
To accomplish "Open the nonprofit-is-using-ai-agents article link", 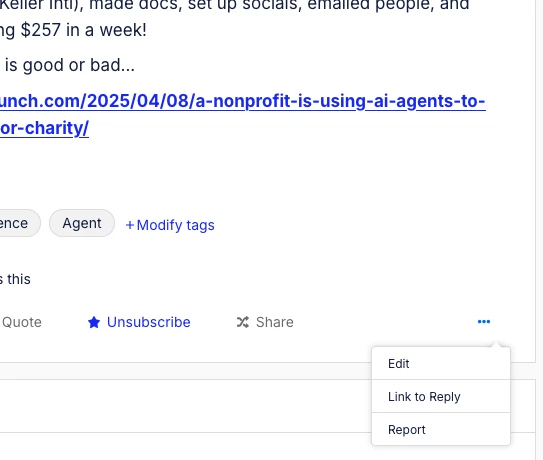I will (242, 101).
